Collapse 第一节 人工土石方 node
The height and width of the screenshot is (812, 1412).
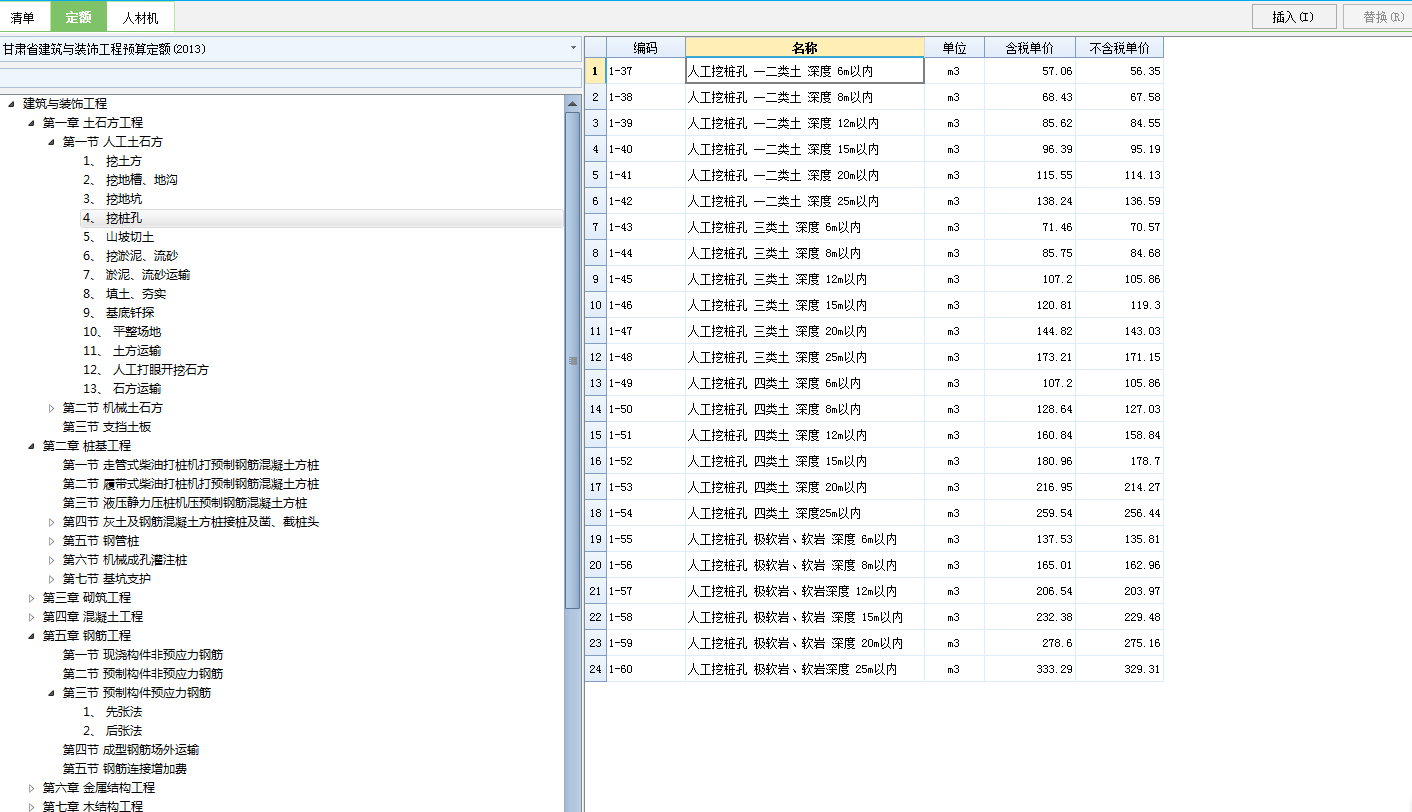[51, 142]
